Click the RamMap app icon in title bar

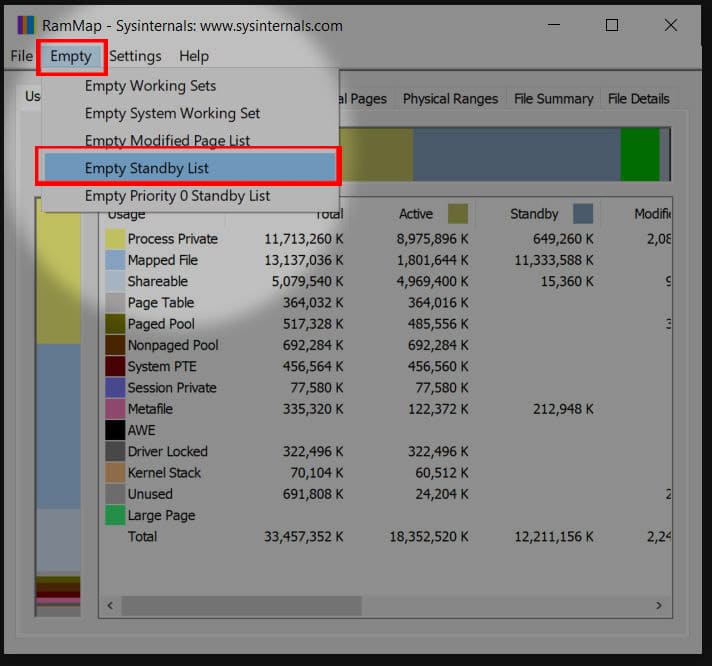(26, 25)
